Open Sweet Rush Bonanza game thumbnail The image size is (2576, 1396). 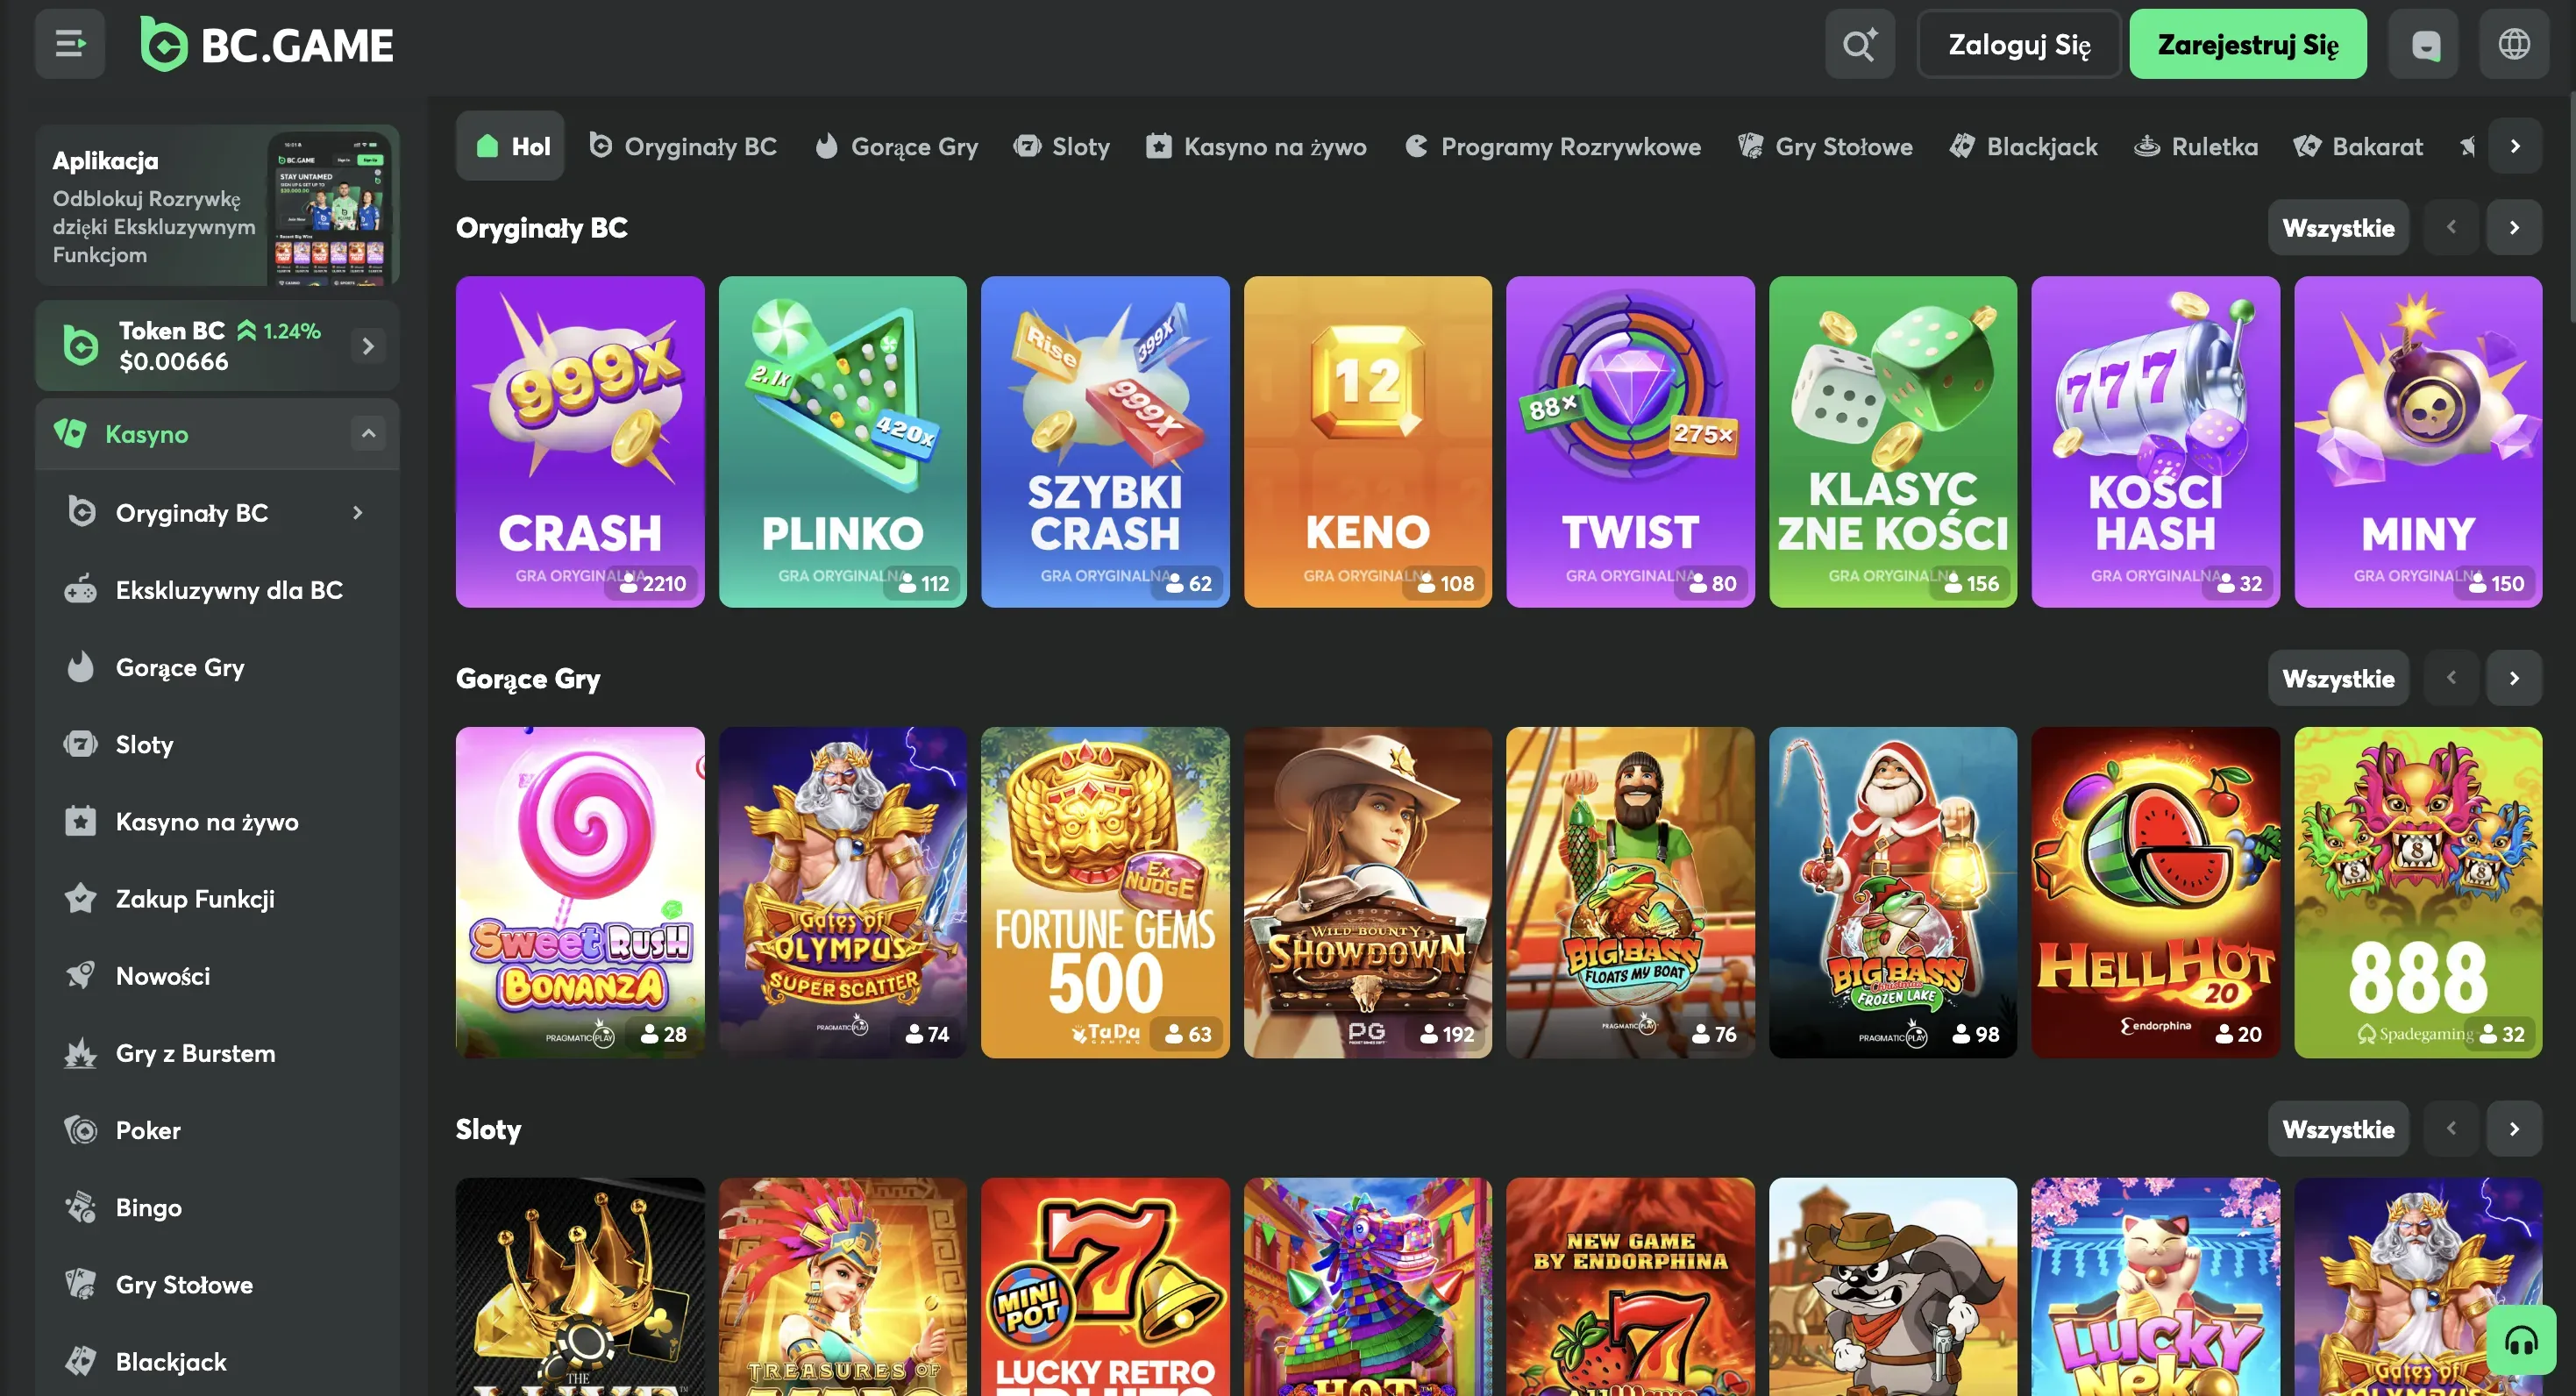[x=580, y=892]
